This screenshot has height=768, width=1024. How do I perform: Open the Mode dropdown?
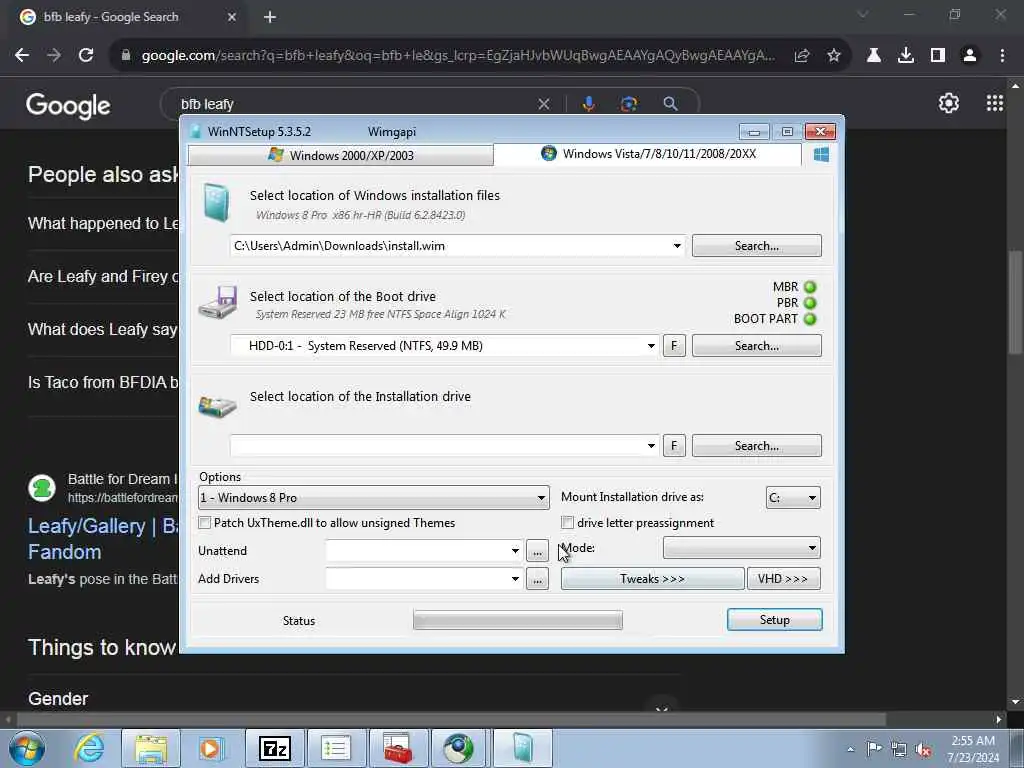click(742, 548)
